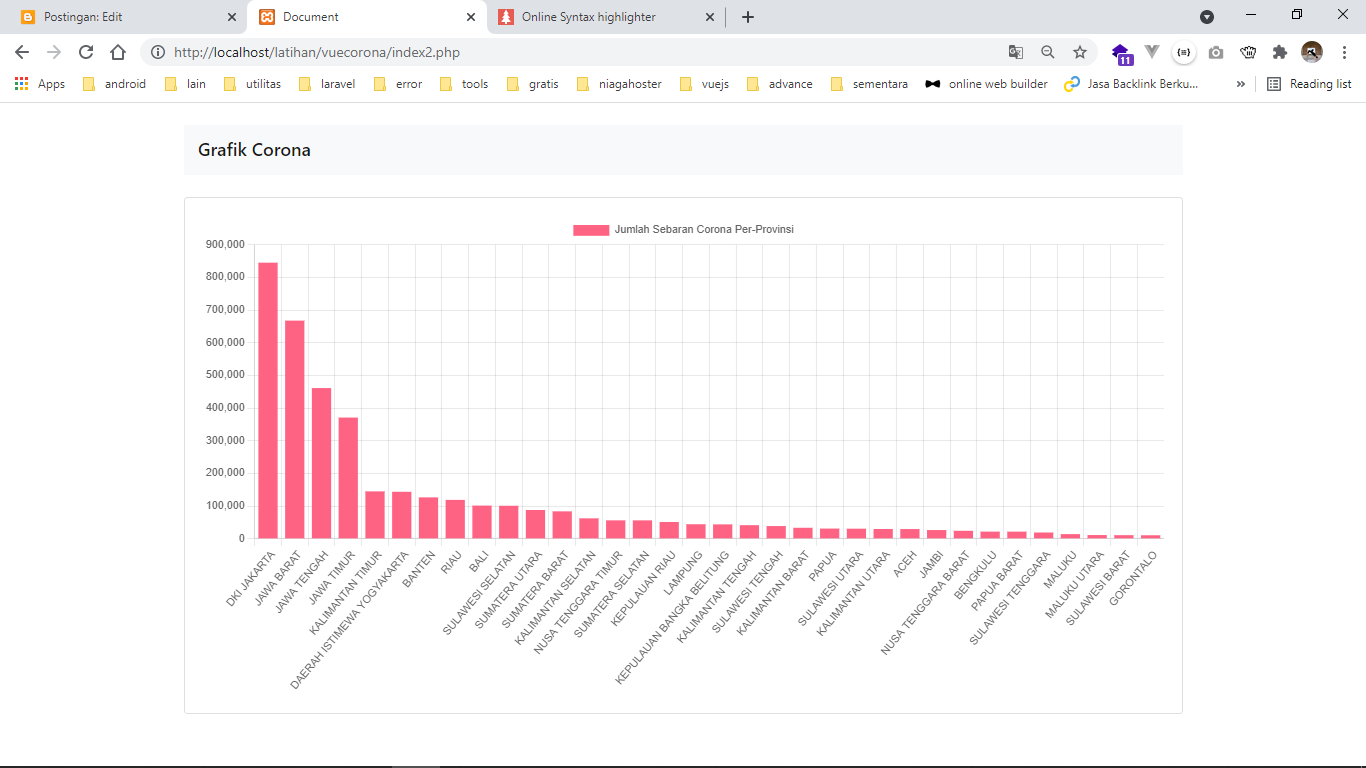Open the vuejs bookmarks folder
1366x768 pixels.
coord(713,84)
